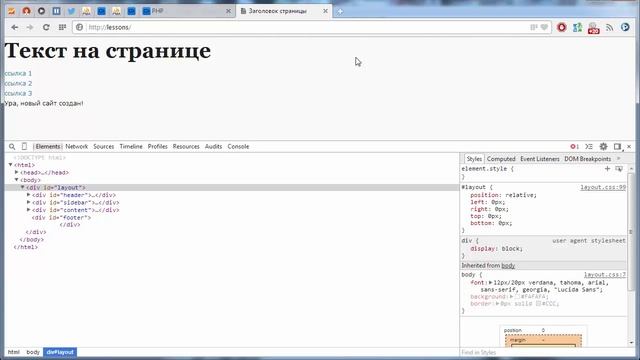Screen dimensions: 640x360
Task: Open DevTools settings gear
Action: click(x=603, y=147)
